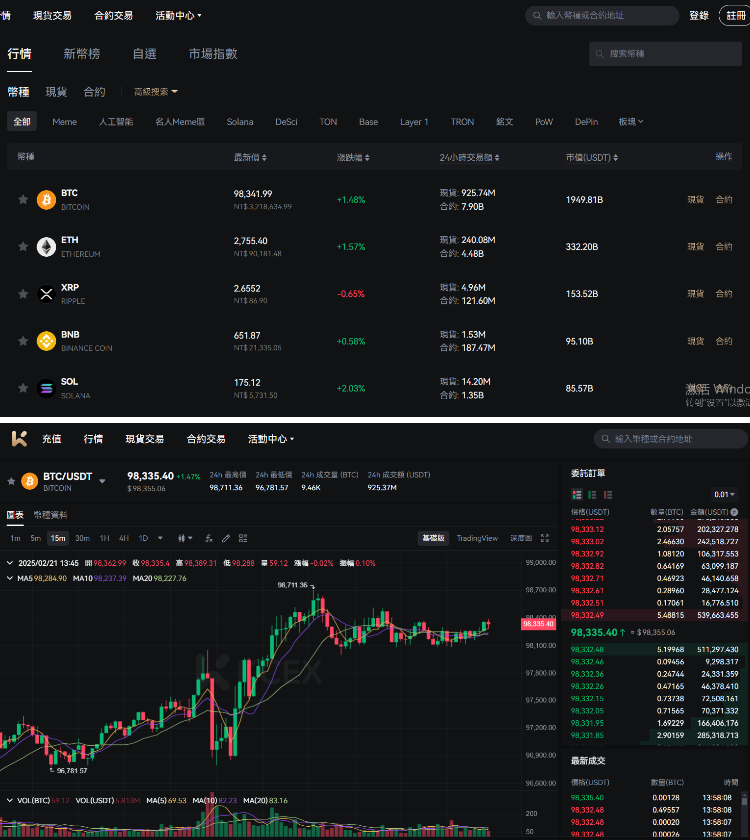750x840 pixels.
Task: Star XRP row as favorite
Action: click(x=23, y=294)
